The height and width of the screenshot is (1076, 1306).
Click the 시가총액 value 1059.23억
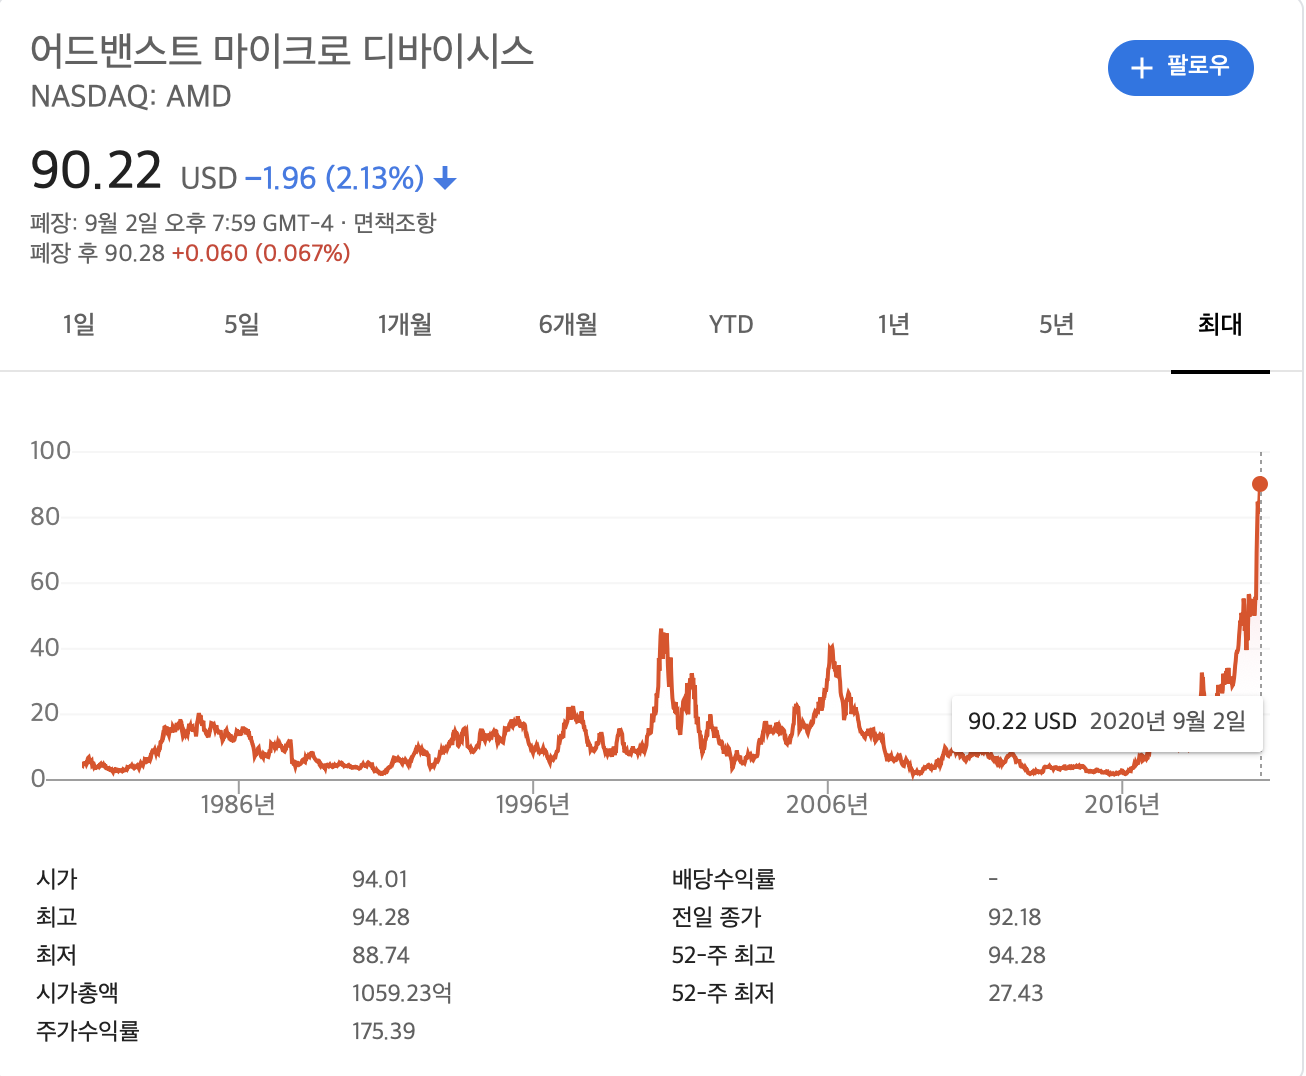click(x=402, y=993)
